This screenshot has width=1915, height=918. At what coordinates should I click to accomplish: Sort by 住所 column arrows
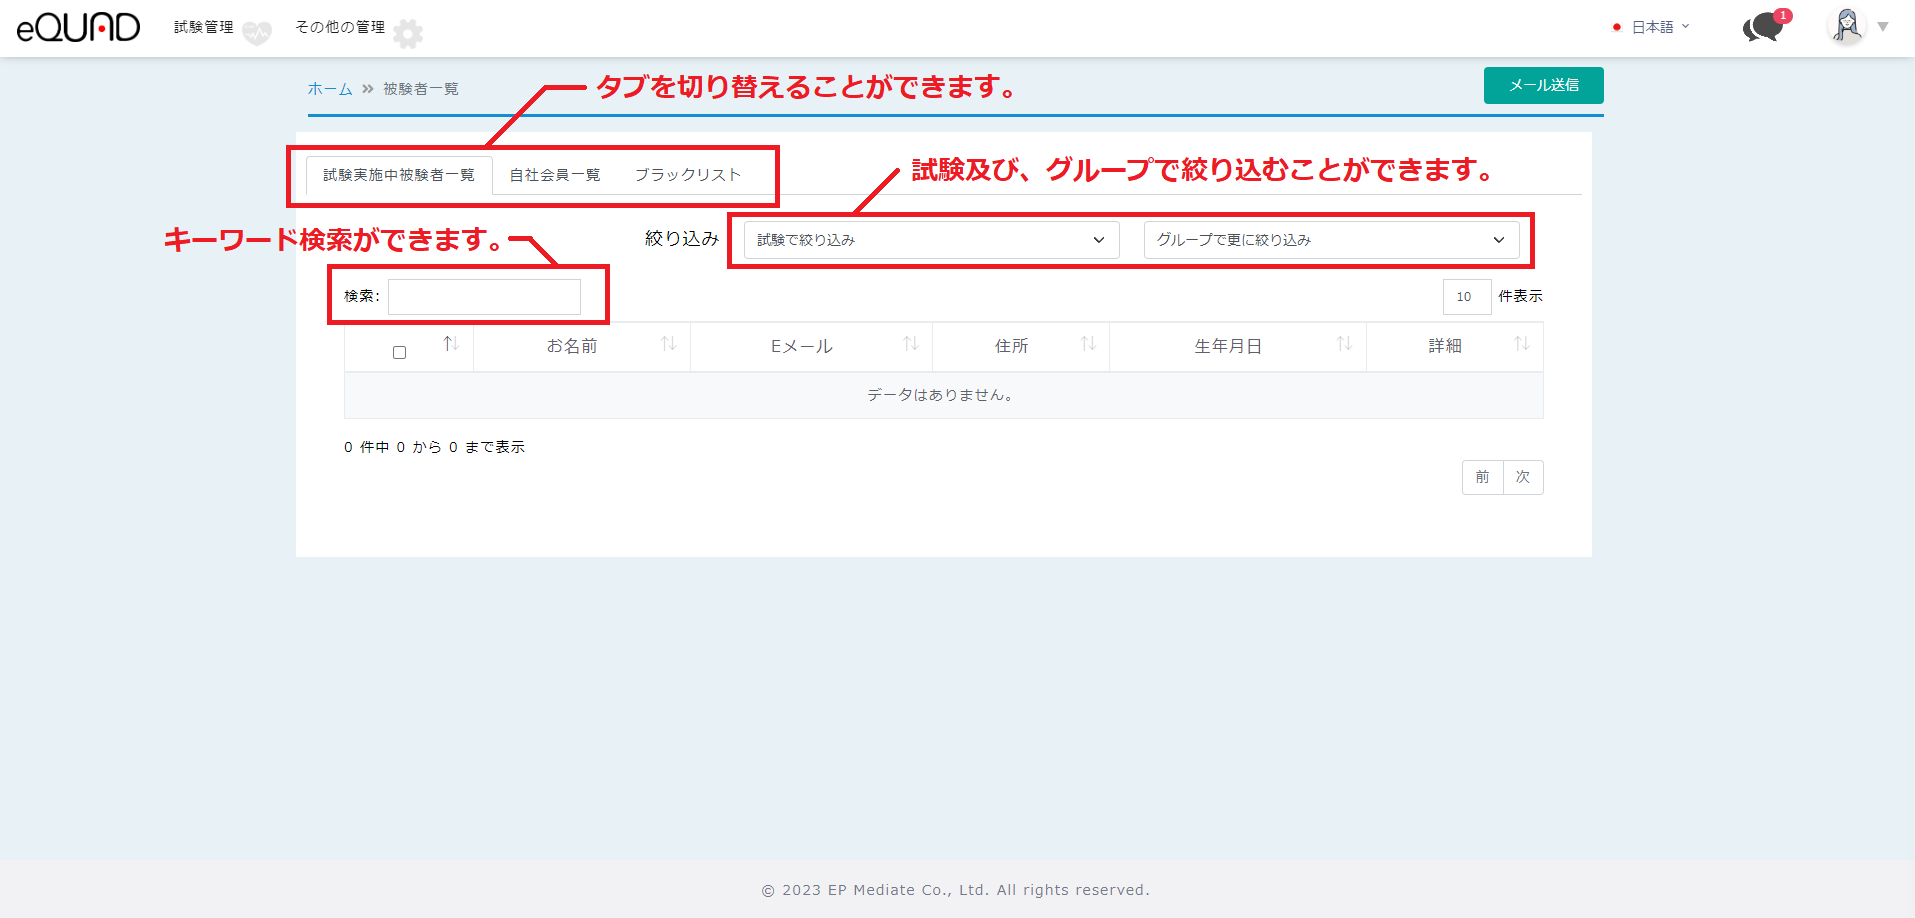point(1088,345)
